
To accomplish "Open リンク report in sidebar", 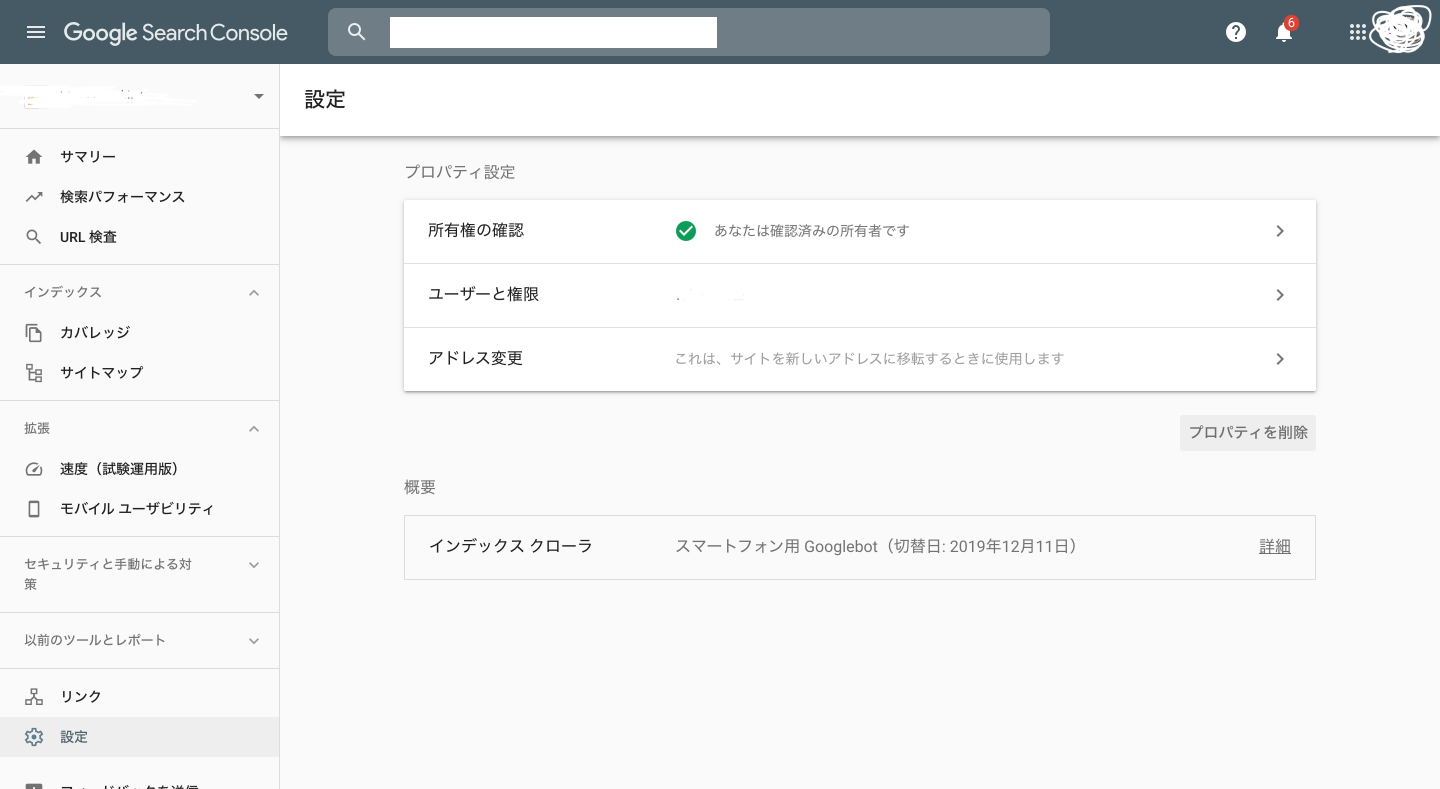I will tap(80, 697).
